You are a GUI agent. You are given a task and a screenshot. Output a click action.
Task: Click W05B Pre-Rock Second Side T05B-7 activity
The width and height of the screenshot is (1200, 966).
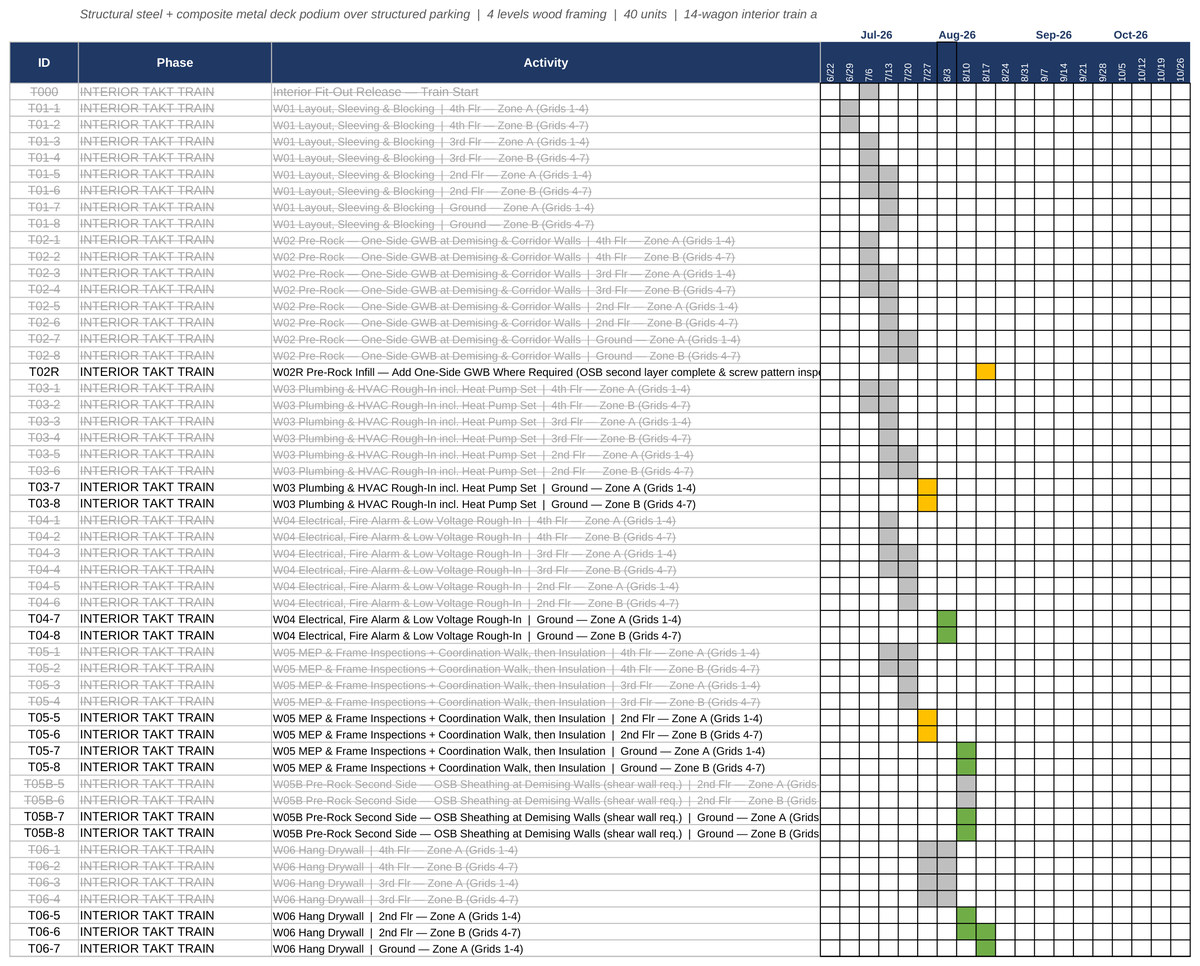click(546, 817)
